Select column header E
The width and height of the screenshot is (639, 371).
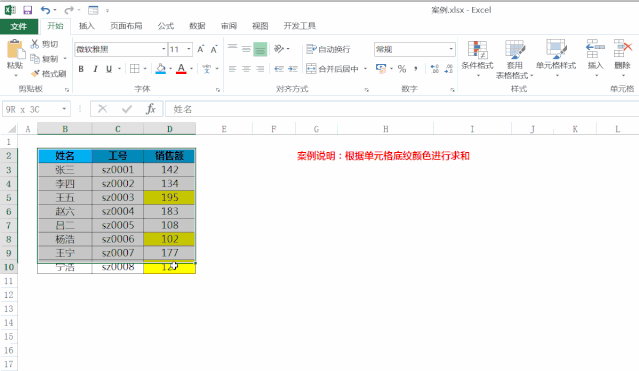[x=224, y=129]
